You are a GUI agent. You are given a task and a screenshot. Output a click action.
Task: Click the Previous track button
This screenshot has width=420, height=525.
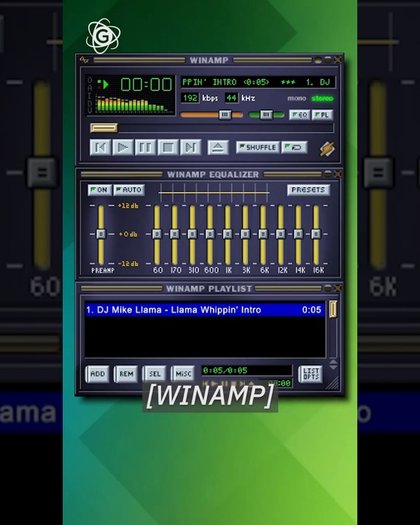(x=100, y=147)
